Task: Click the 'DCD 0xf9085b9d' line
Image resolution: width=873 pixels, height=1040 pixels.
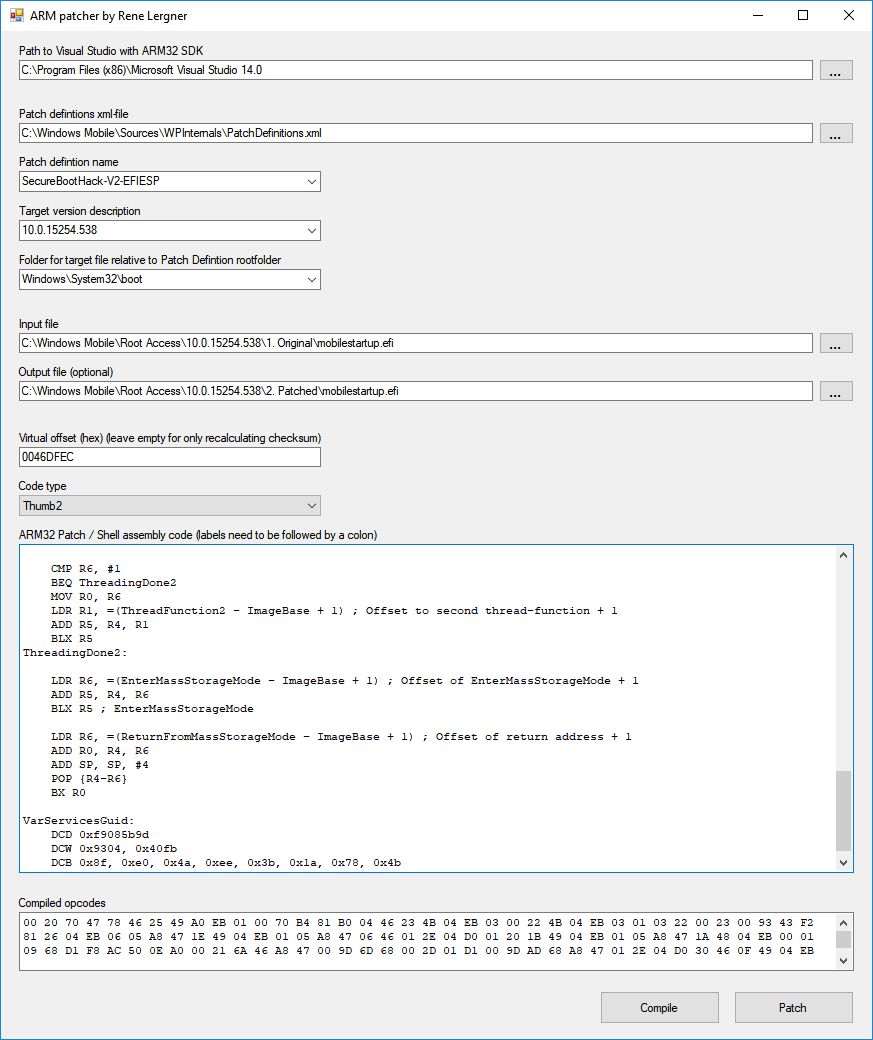Action: point(100,834)
